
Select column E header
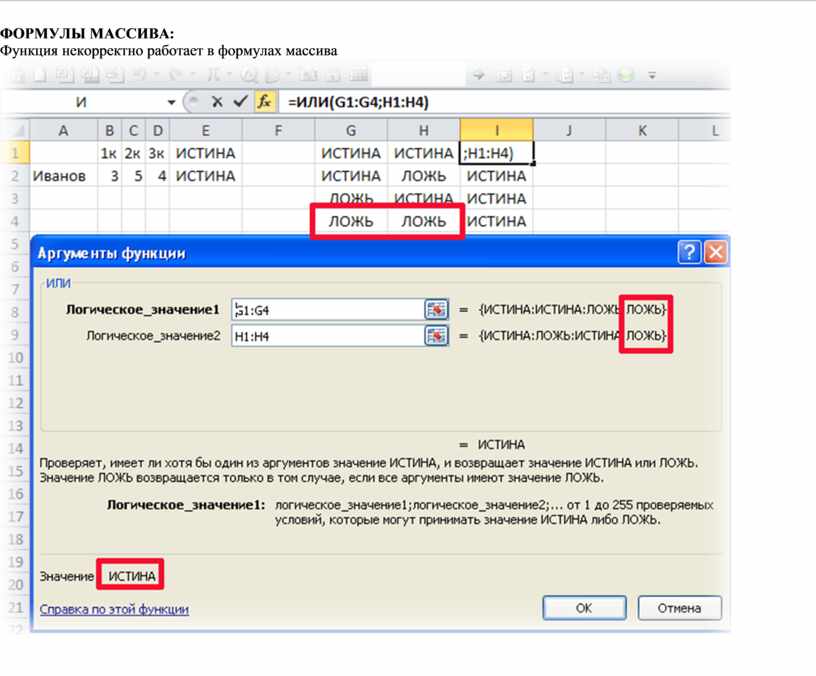point(206,130)
